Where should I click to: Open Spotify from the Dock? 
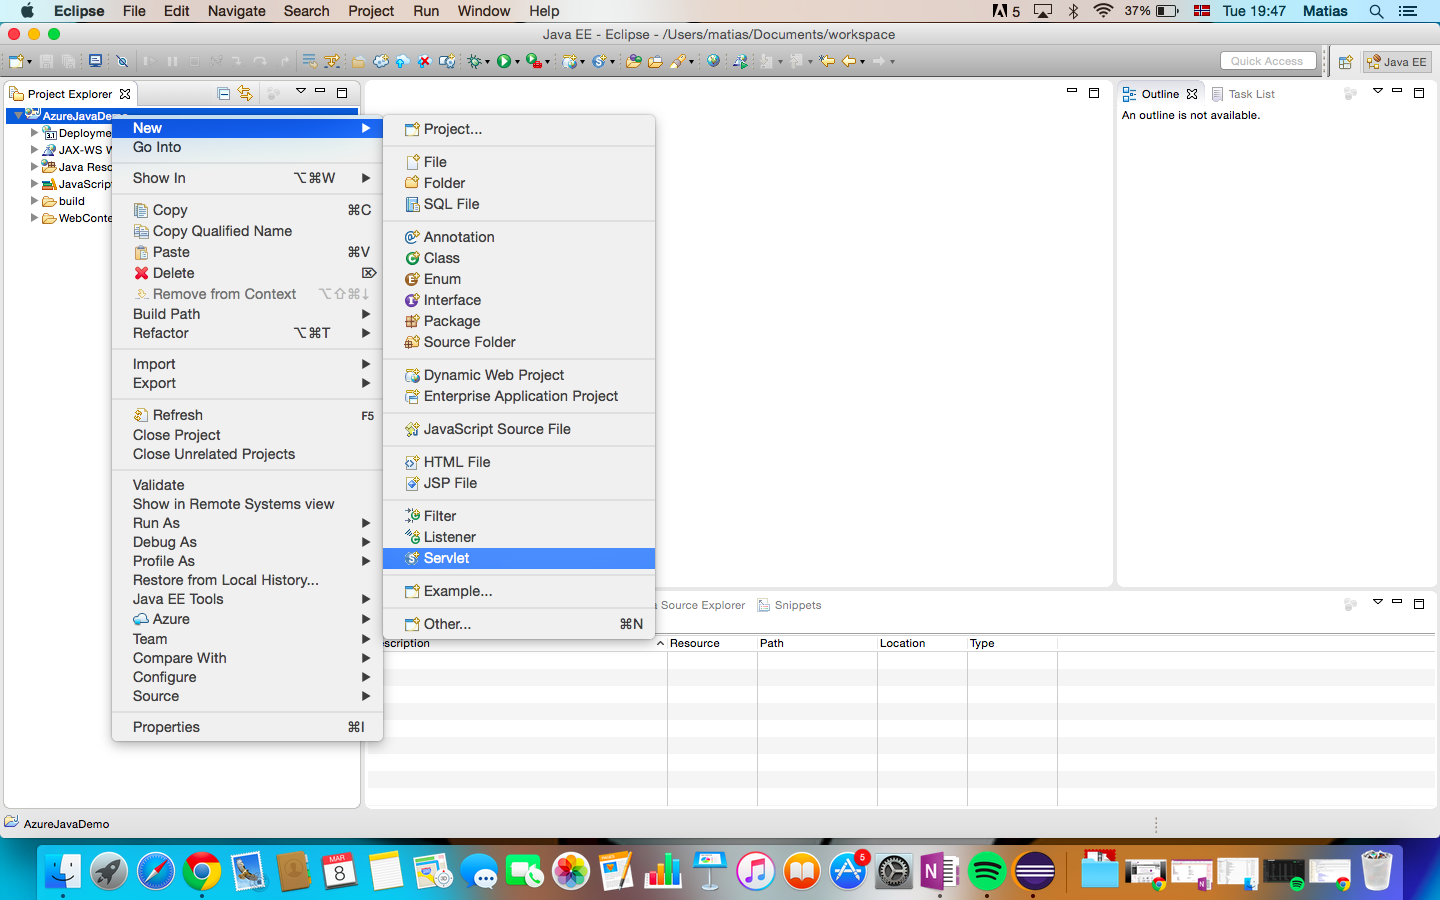[x=987, y=872]
